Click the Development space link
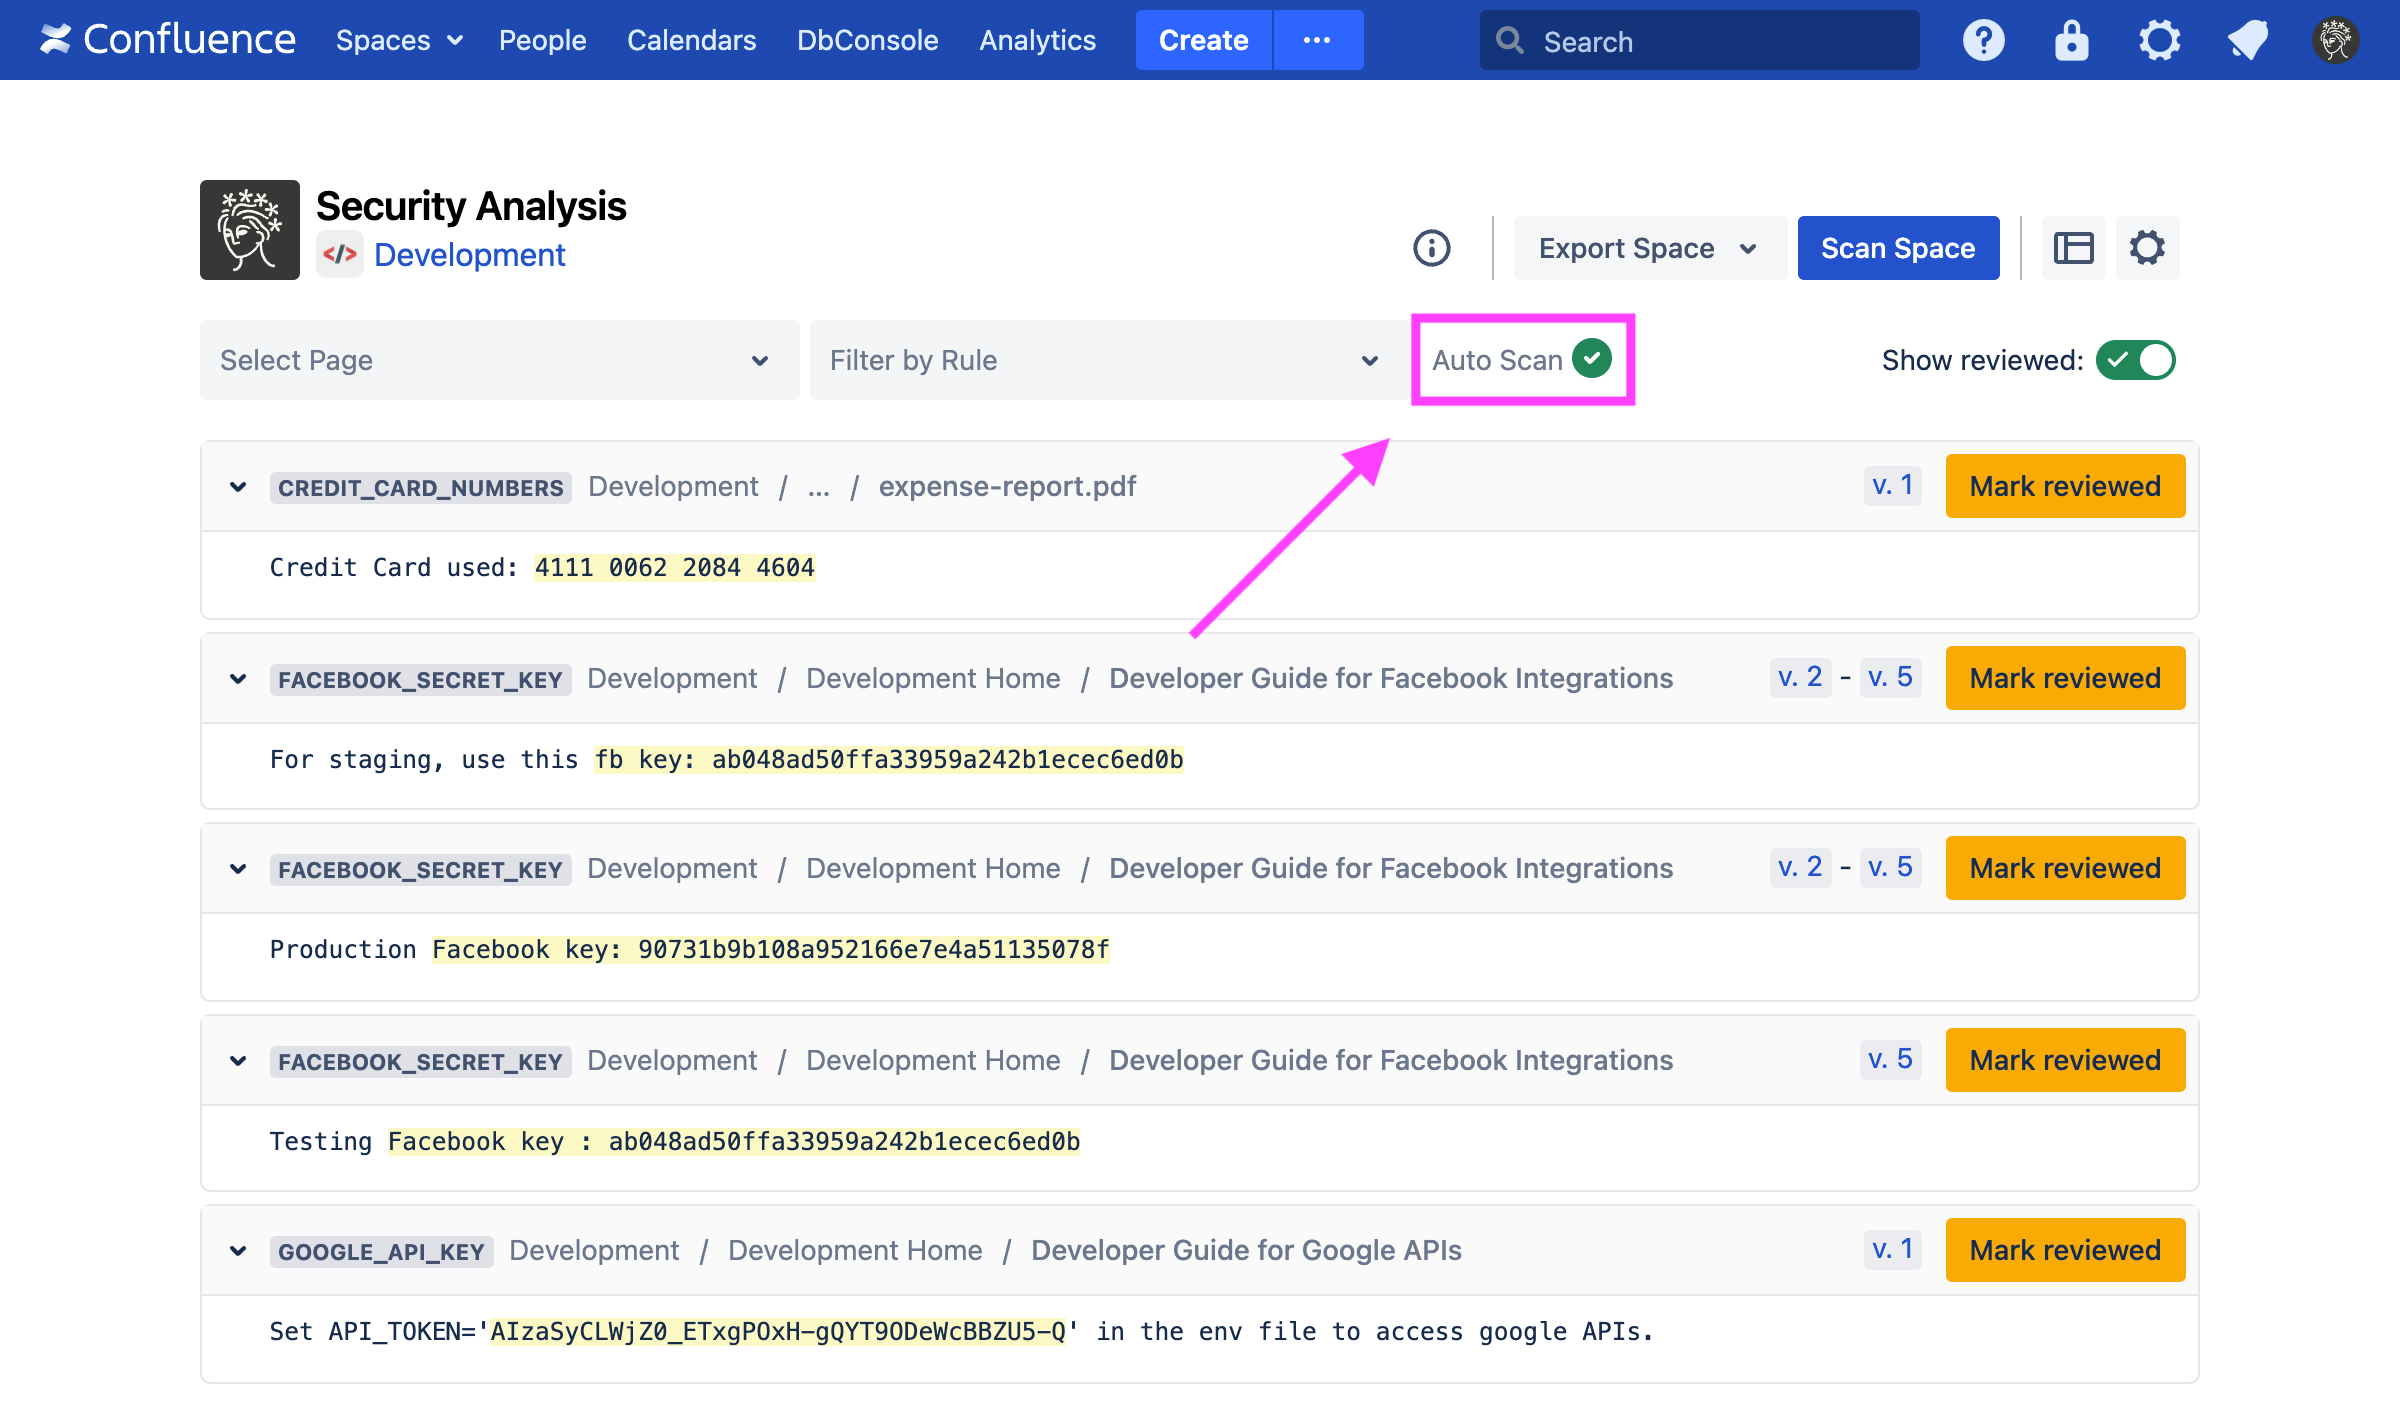2400x1427 pixels. [x=469, y=255]
